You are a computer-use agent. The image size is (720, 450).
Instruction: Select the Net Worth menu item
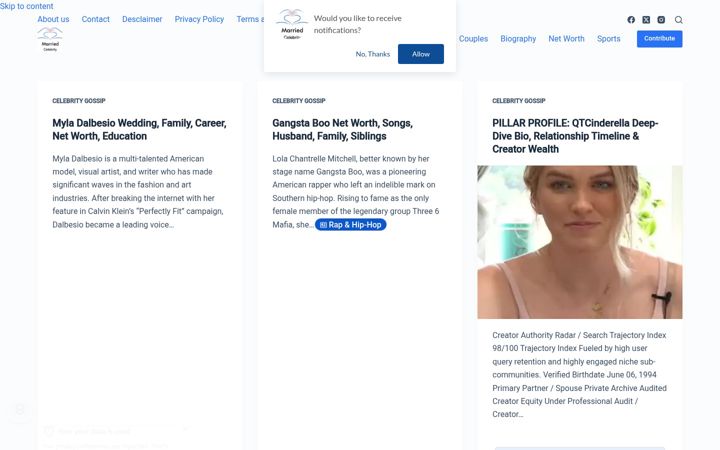566,39
